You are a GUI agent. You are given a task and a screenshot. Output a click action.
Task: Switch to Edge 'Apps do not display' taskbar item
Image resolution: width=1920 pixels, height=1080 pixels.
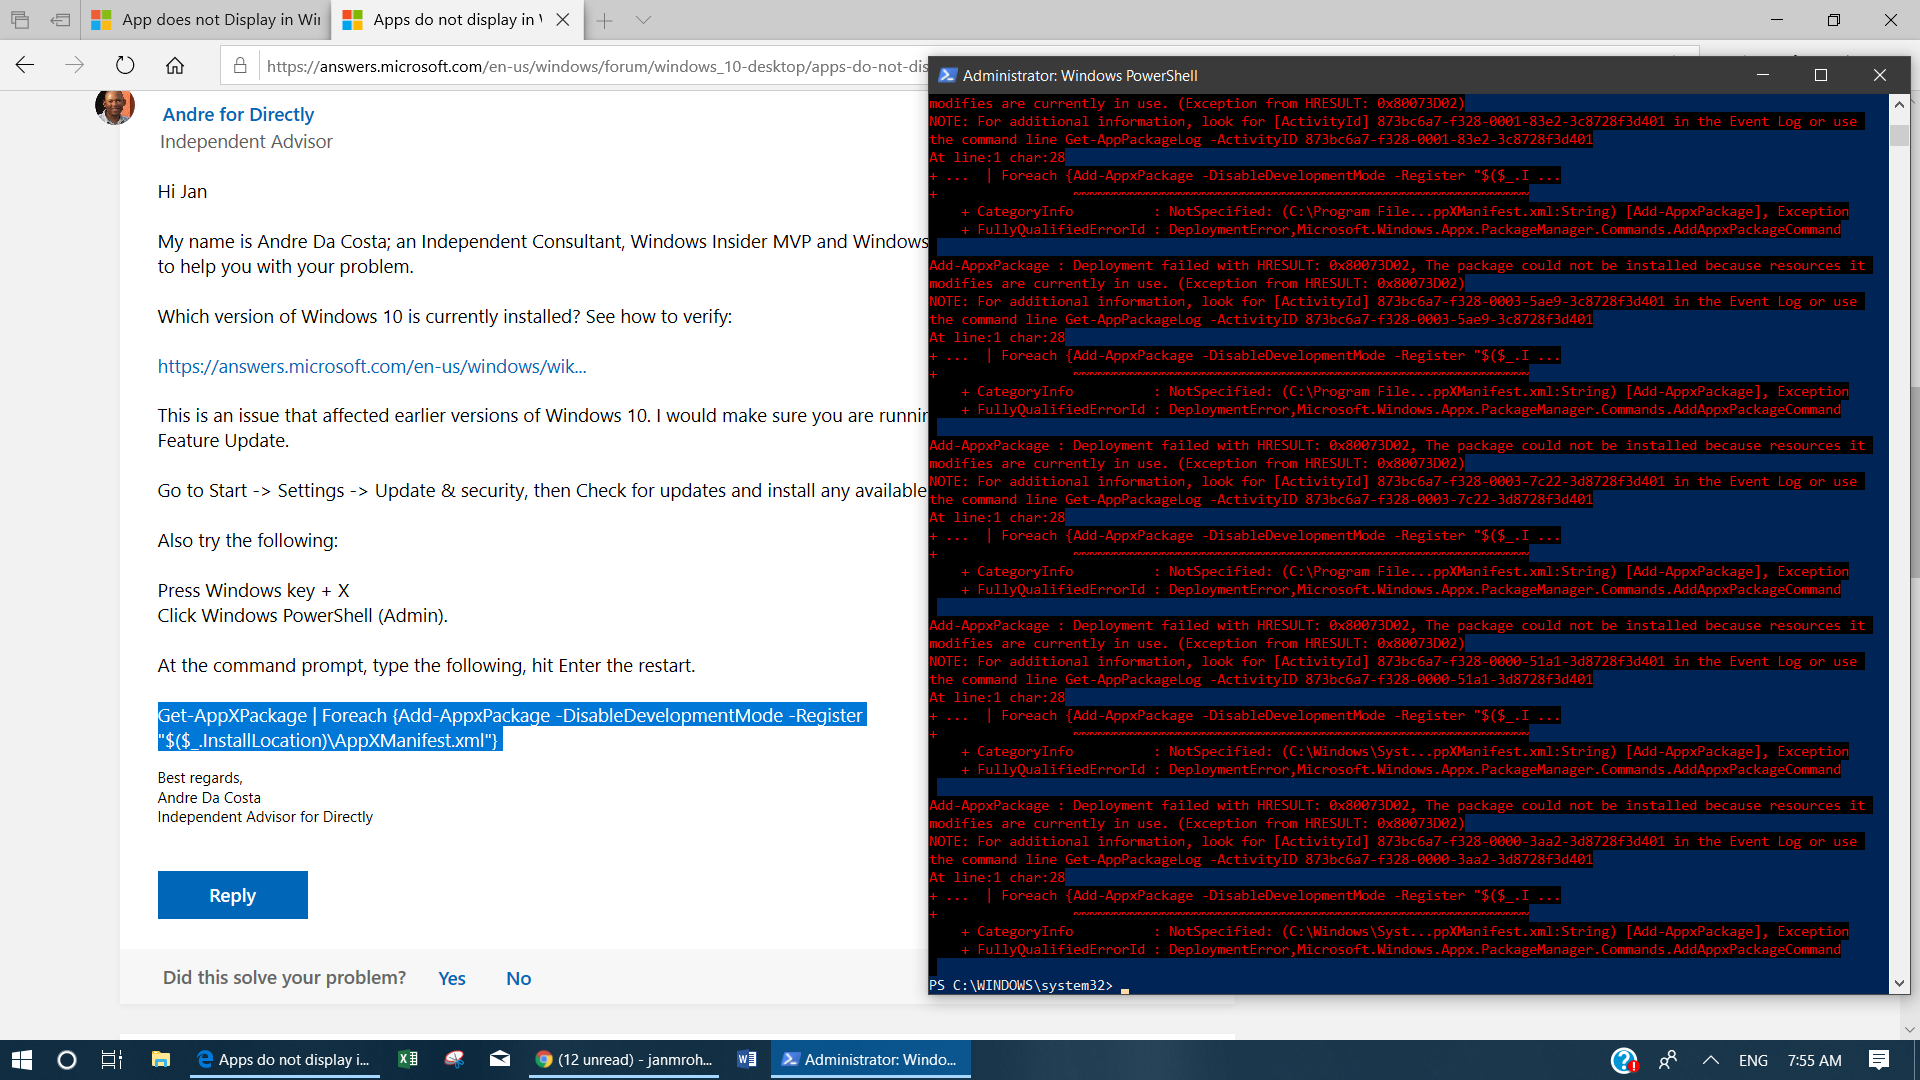(285, 1060)
